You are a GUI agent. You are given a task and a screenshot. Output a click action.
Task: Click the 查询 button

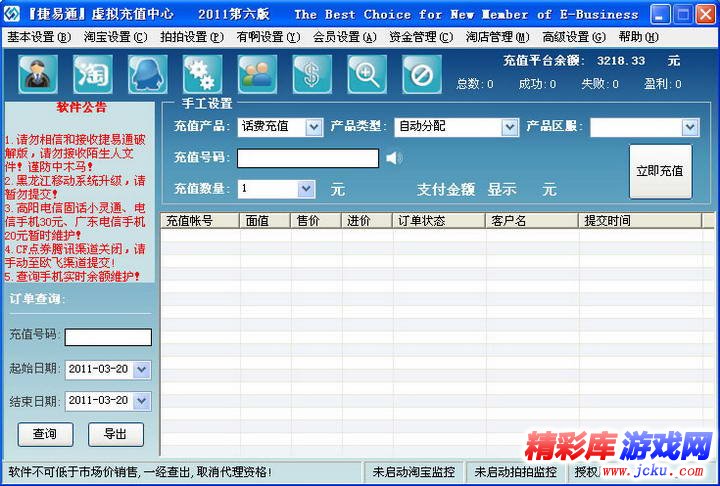click(45, 434)
